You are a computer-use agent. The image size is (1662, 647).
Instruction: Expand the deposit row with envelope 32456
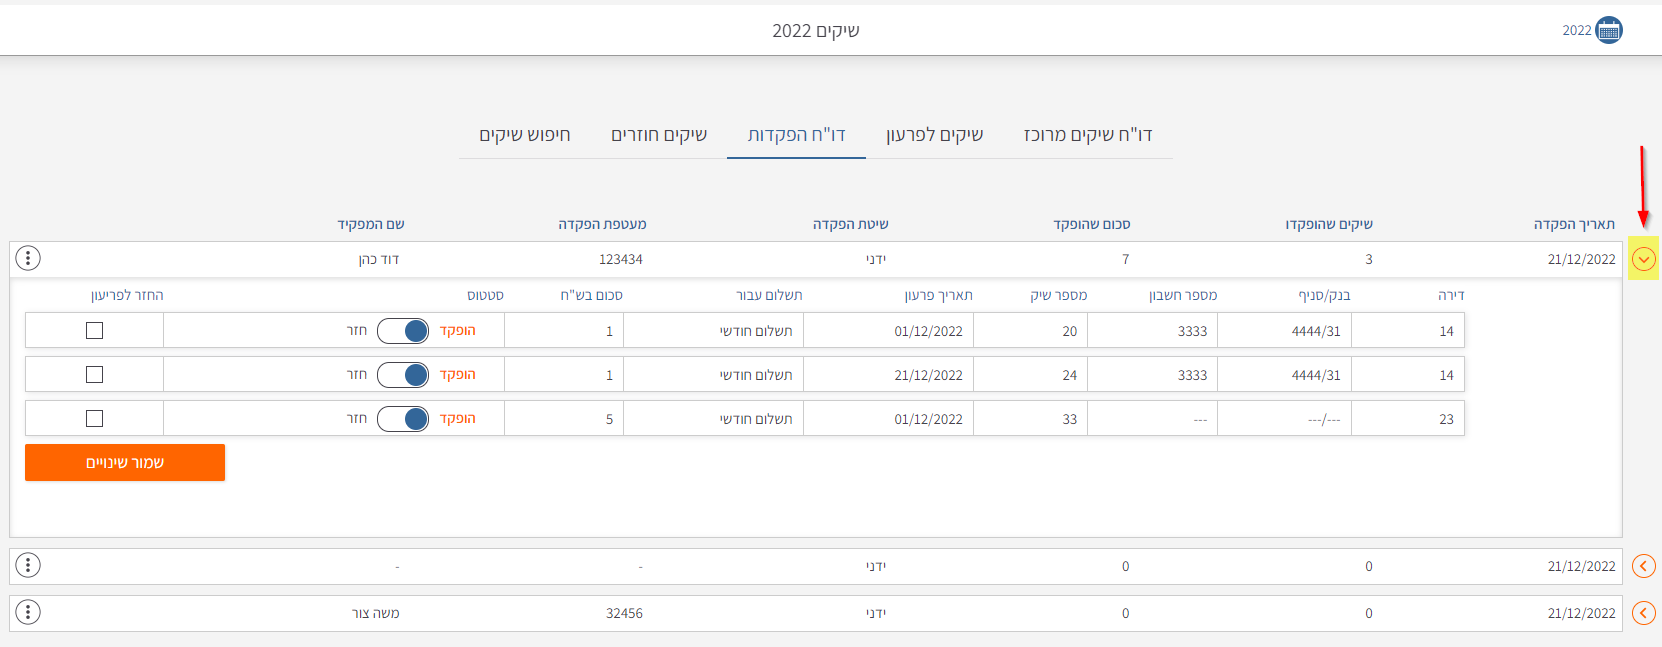[x=1643, y=613]
